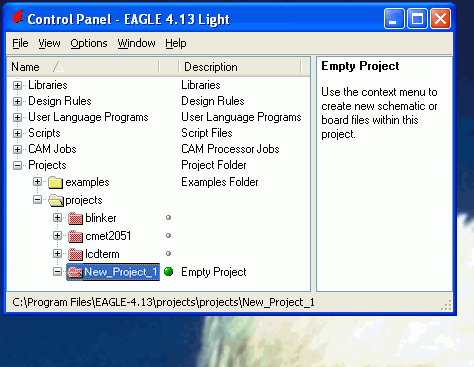Click the EAGLE logo icon in title bar
This screenshot has height=367, width=474.
coord(18,17)
